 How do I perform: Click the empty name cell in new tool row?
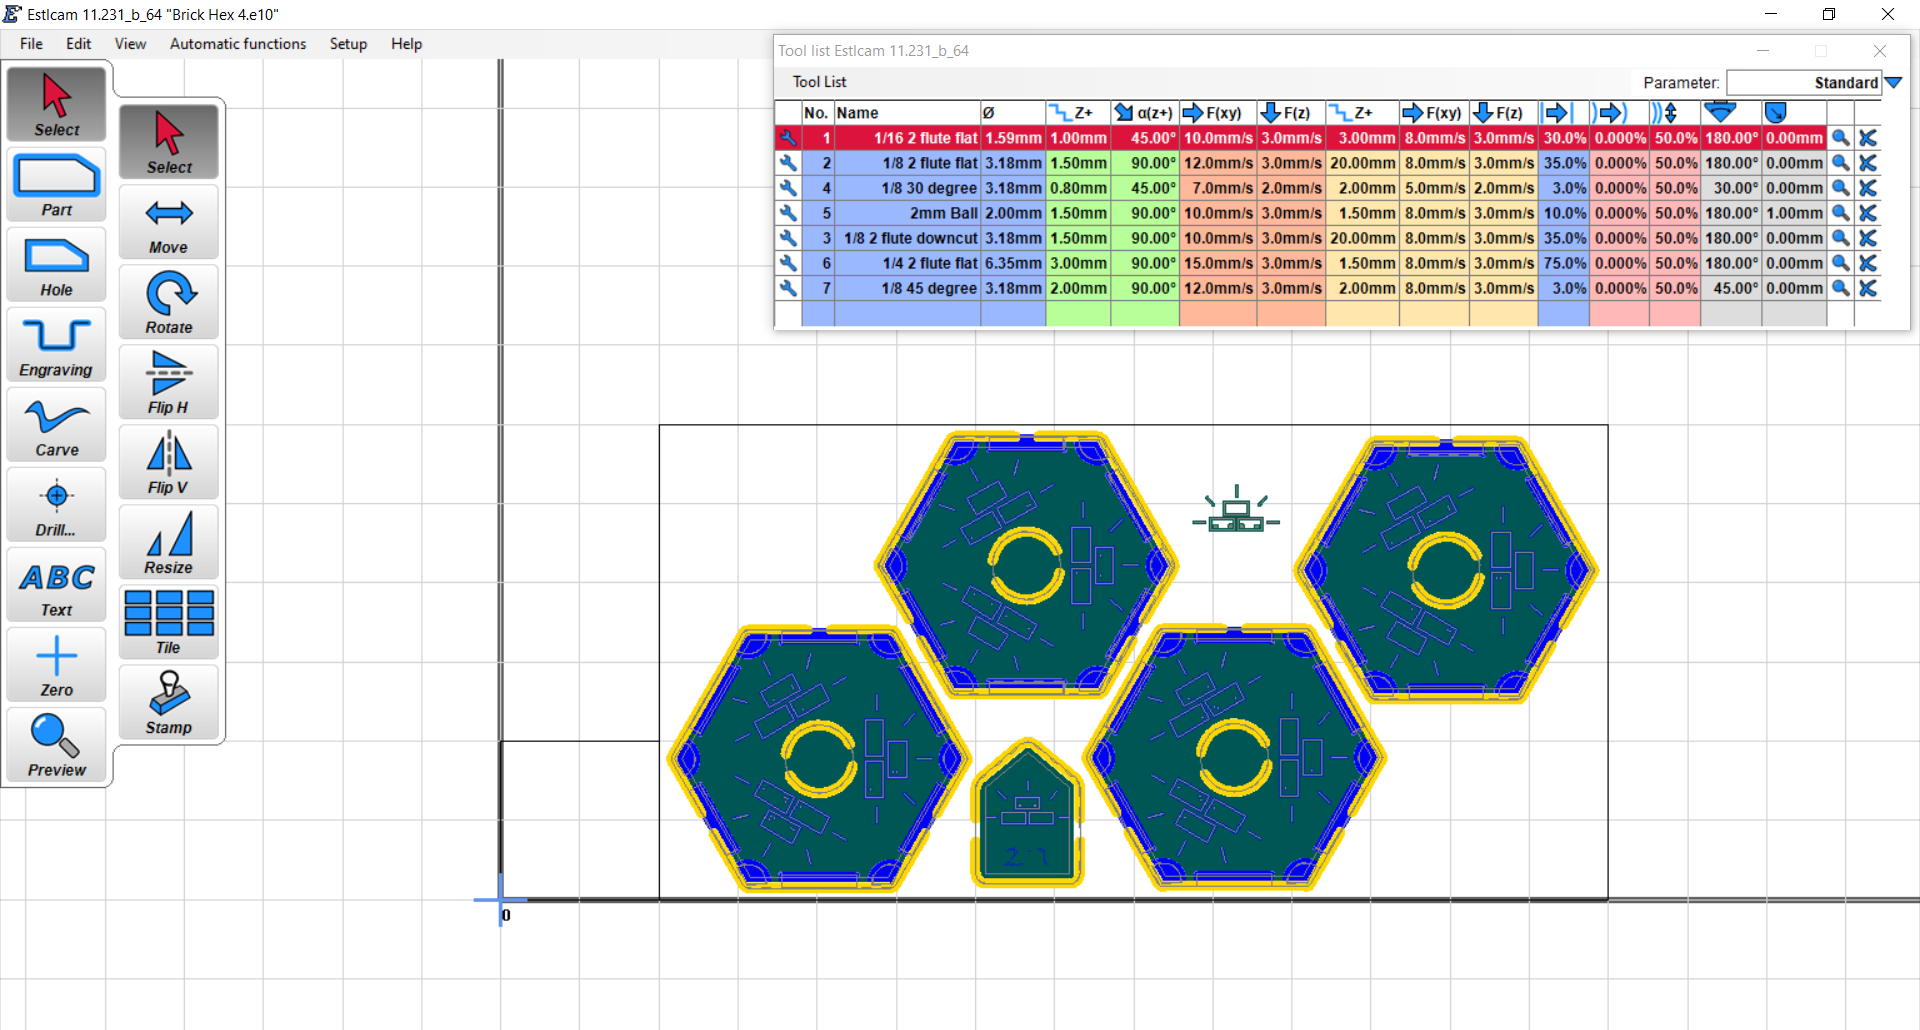point(907,314)
